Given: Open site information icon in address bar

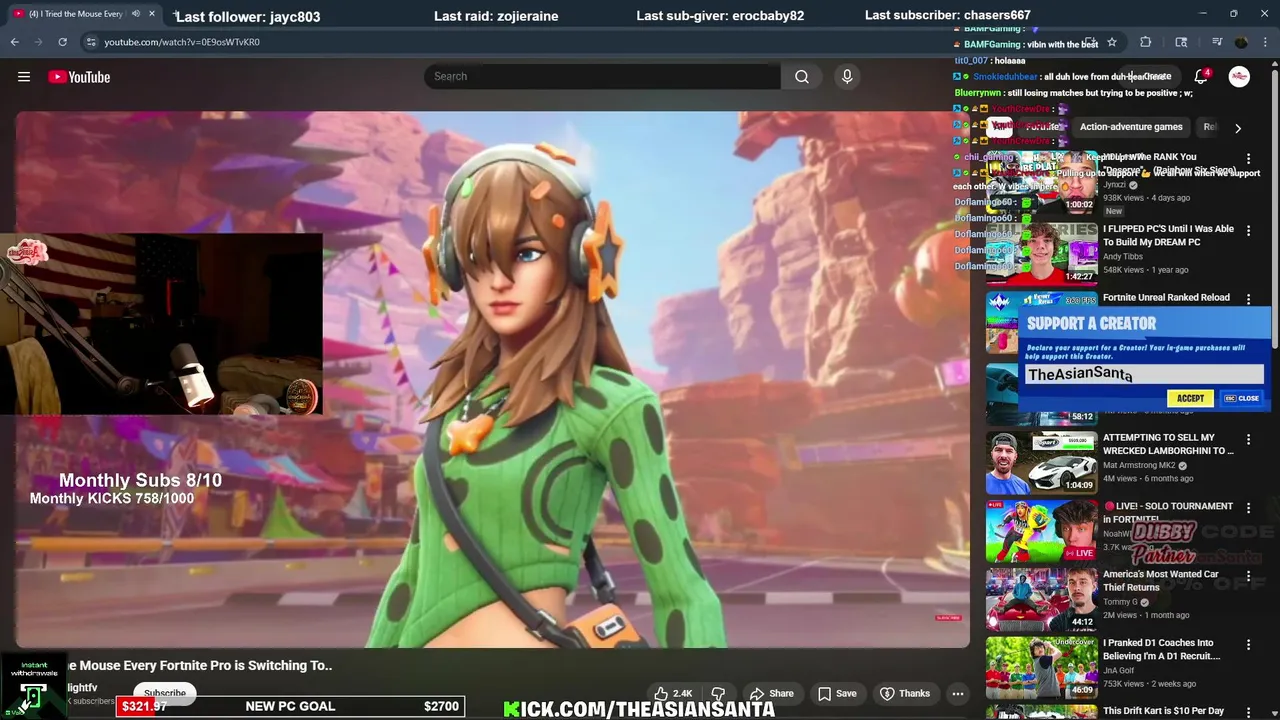Looking at the screenshot, I should tap(91, 42).
